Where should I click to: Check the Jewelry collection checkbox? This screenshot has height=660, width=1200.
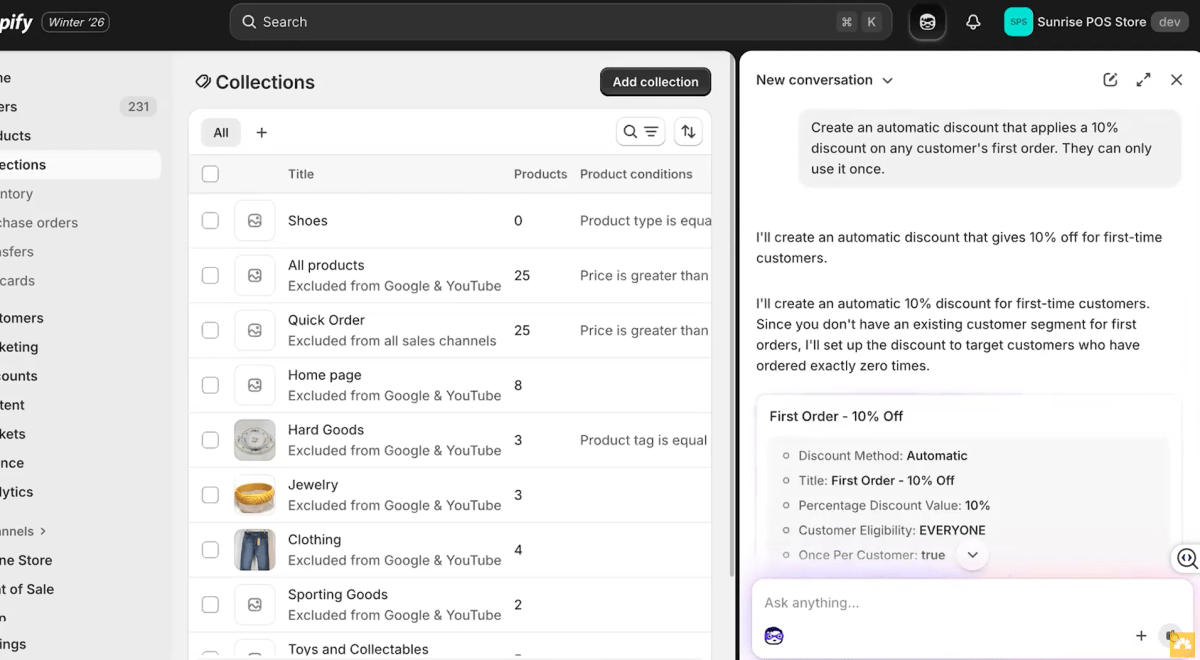pyautogui.click(x=210, y=495)
